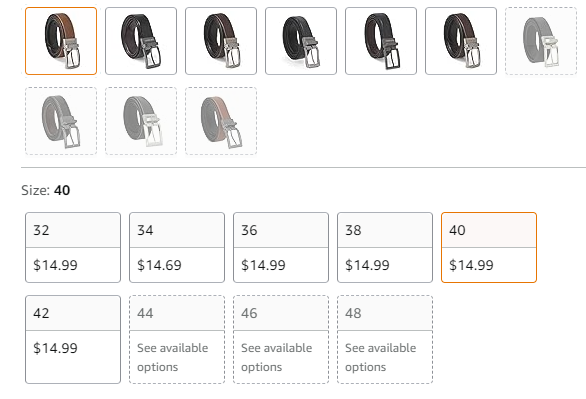Viewport: 586px width, 399px height.
Task: Click the Size: 40 label text
Action: click(x=46, y=190)
